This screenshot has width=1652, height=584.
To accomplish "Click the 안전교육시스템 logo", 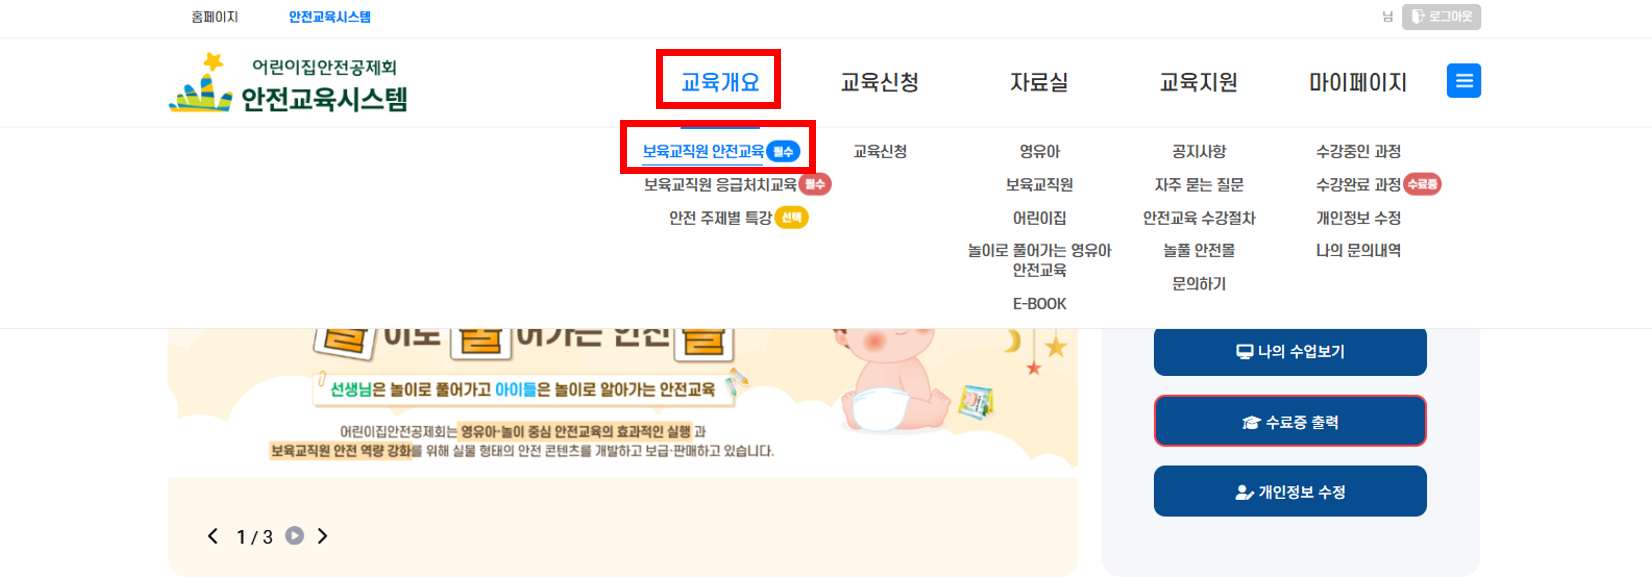I will coord(289,83).
